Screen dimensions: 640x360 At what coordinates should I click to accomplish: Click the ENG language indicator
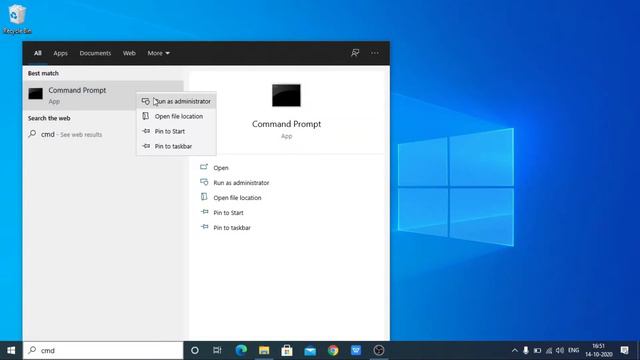click(x=573, y=350)
